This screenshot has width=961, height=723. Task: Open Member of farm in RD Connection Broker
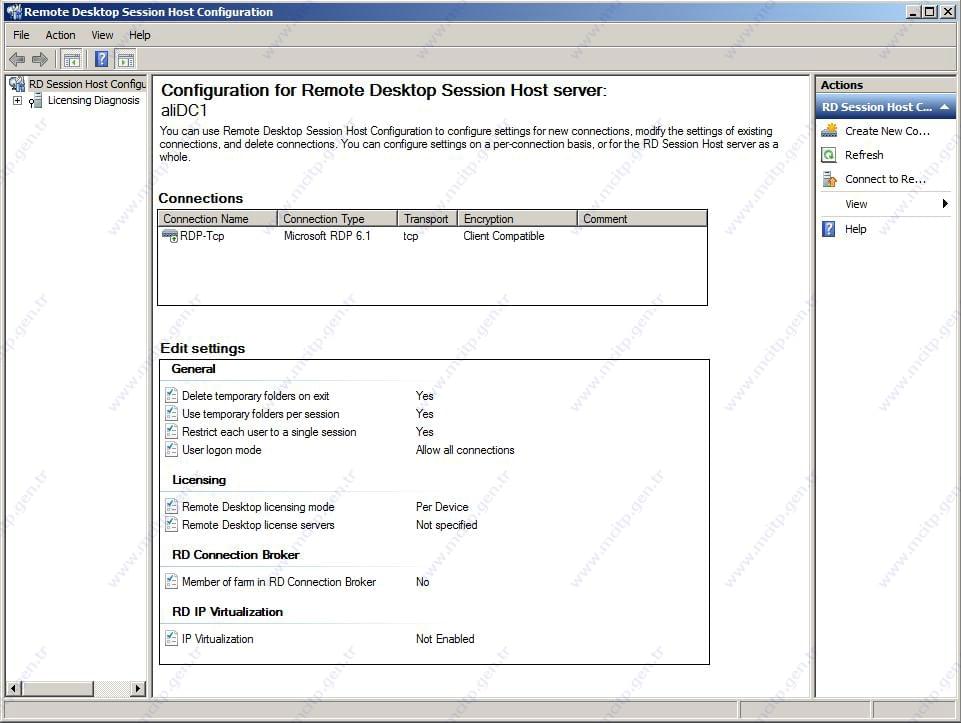click(x=279, y=581)
